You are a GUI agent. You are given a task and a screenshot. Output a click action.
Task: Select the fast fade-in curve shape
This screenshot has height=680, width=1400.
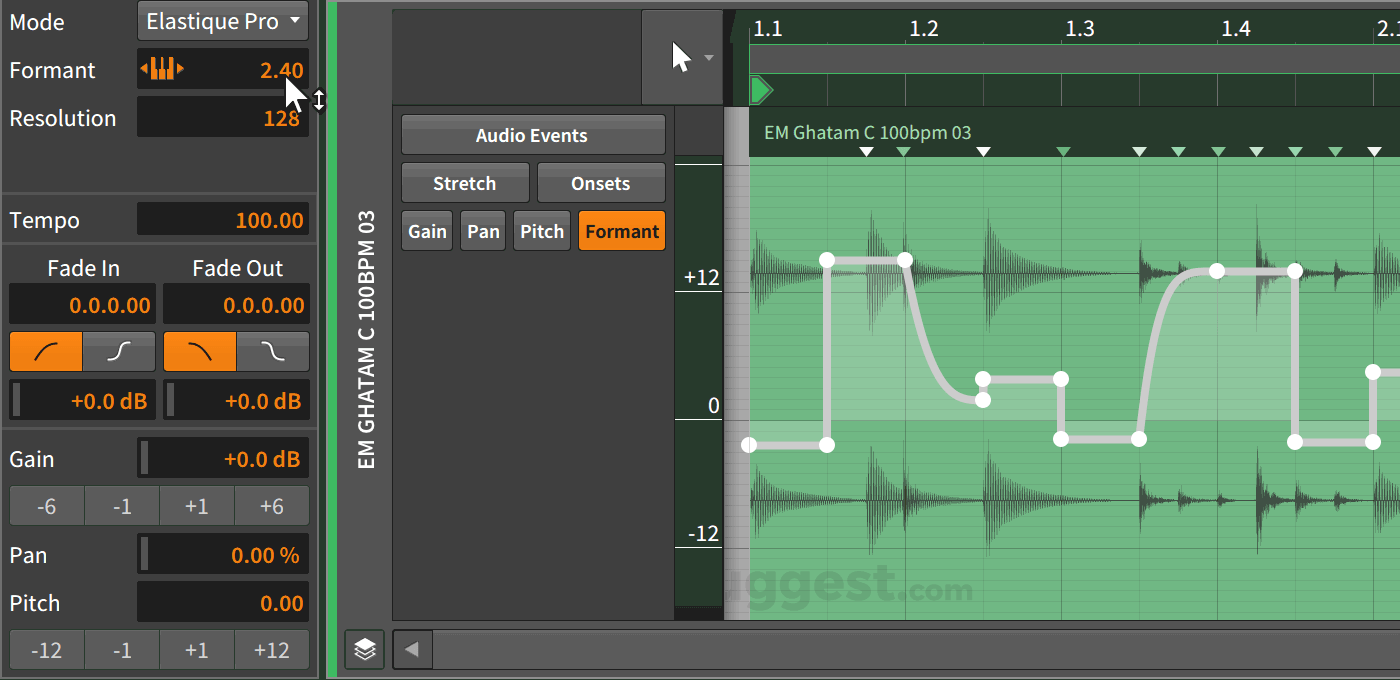[x=45, y=351]
